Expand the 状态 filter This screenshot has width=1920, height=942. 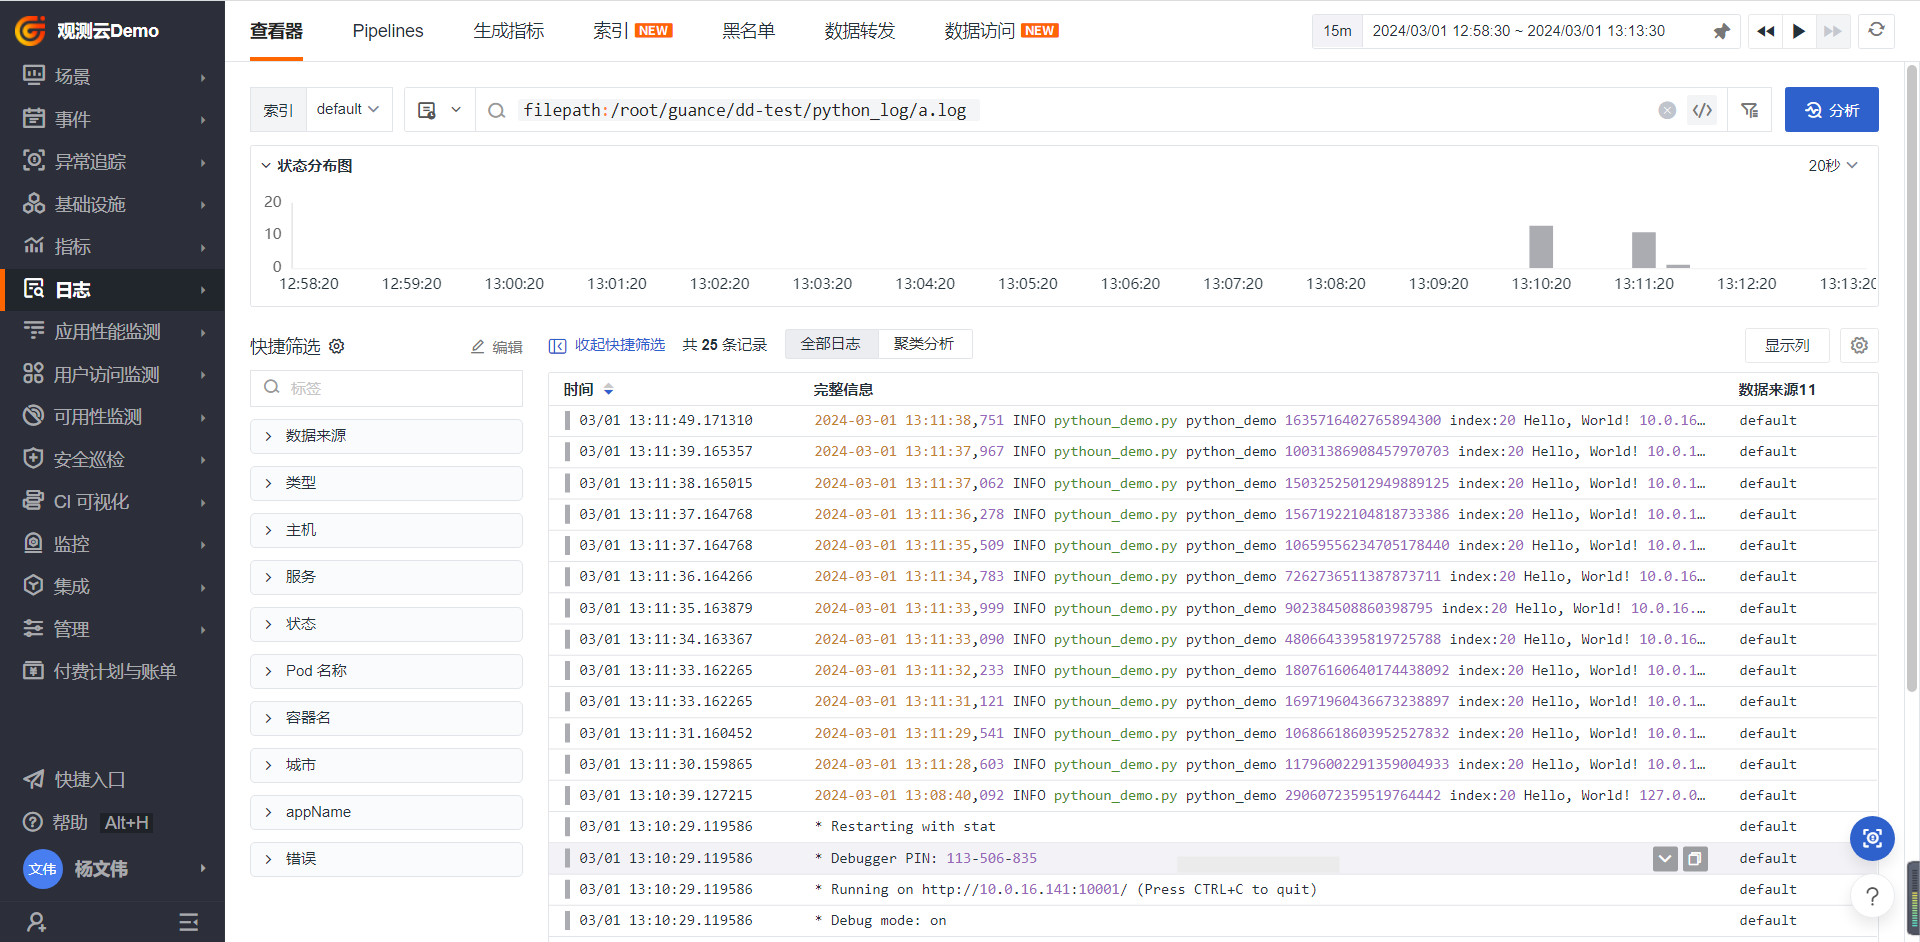pyautogui.click(x=386, y=624)
